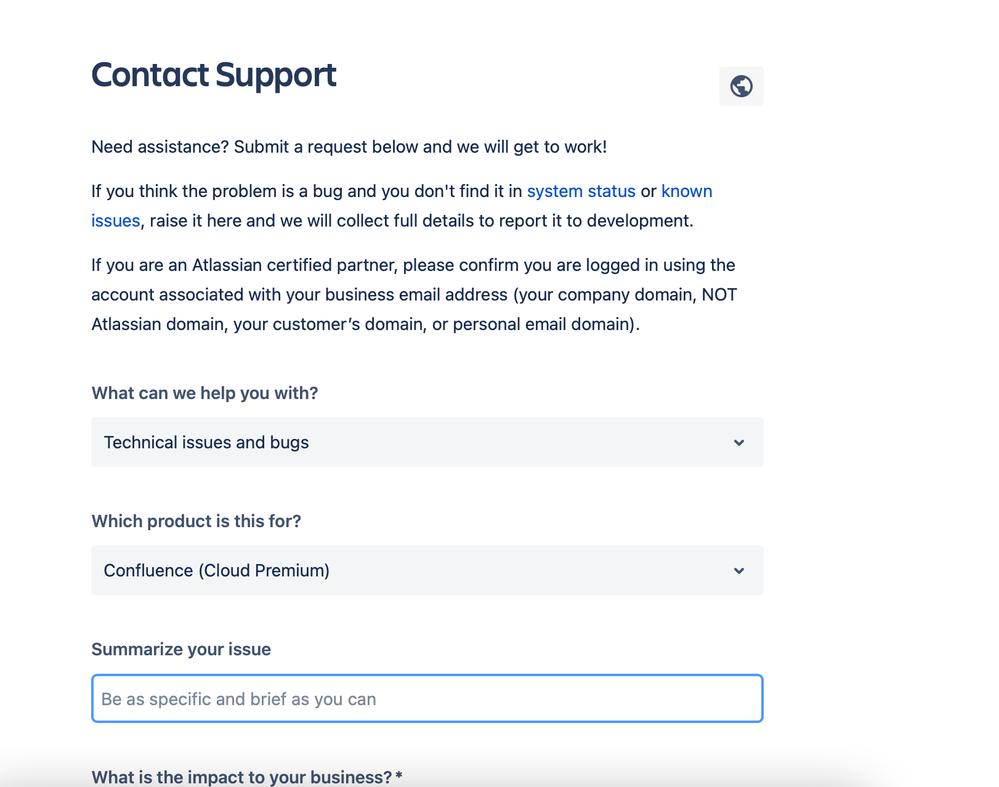Open the globe language selector icon
Image resolution: width=999 pixels, height=787 pixels.
741,86
